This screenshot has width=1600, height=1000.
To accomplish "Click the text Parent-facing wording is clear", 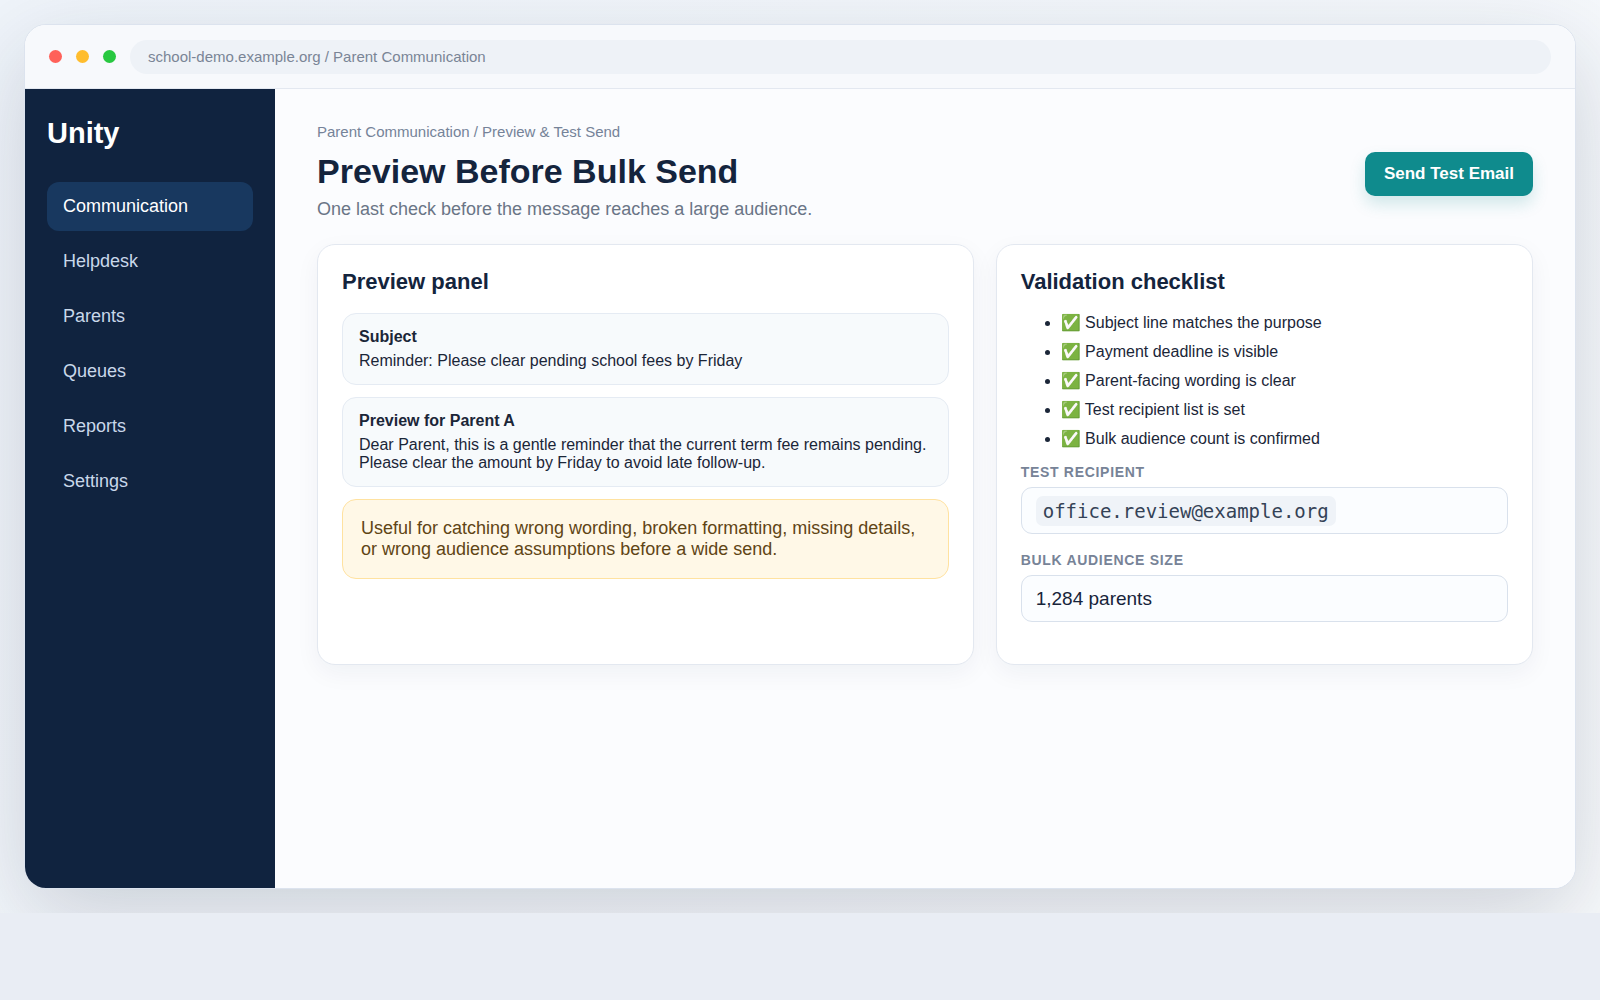I will (1190, 381).
